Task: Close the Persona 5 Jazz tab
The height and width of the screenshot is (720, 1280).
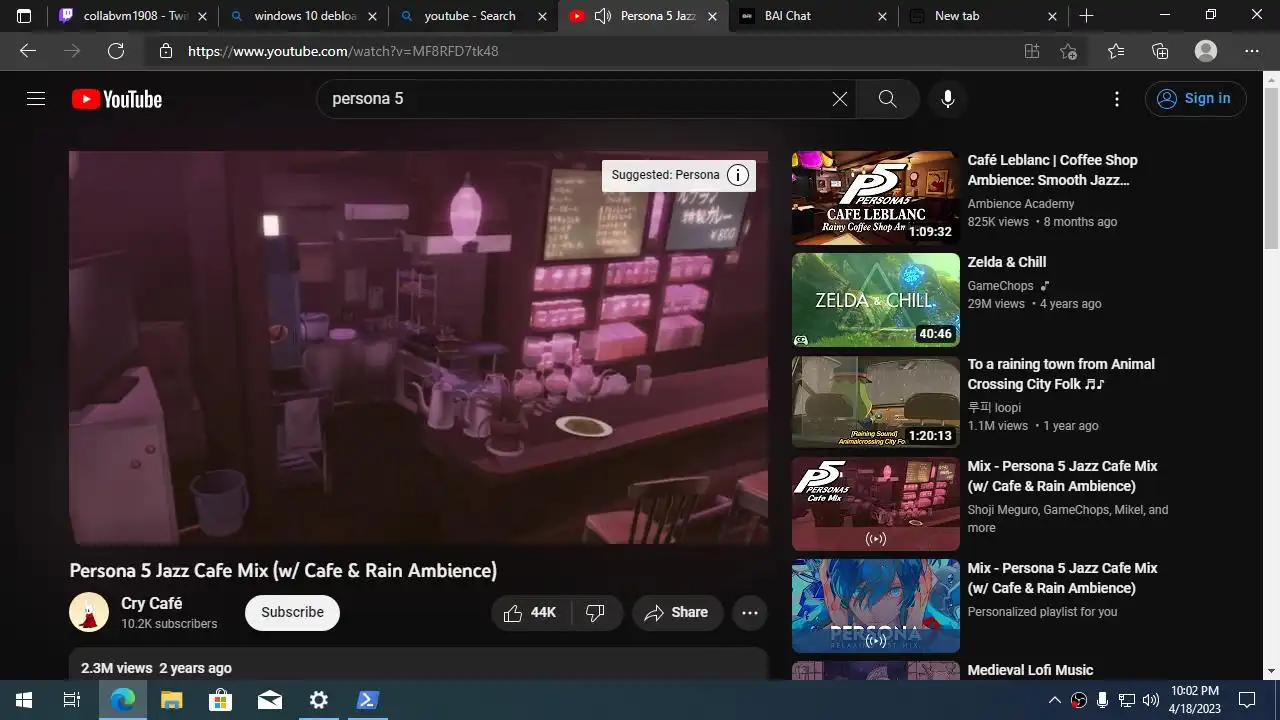Action: 714,16
